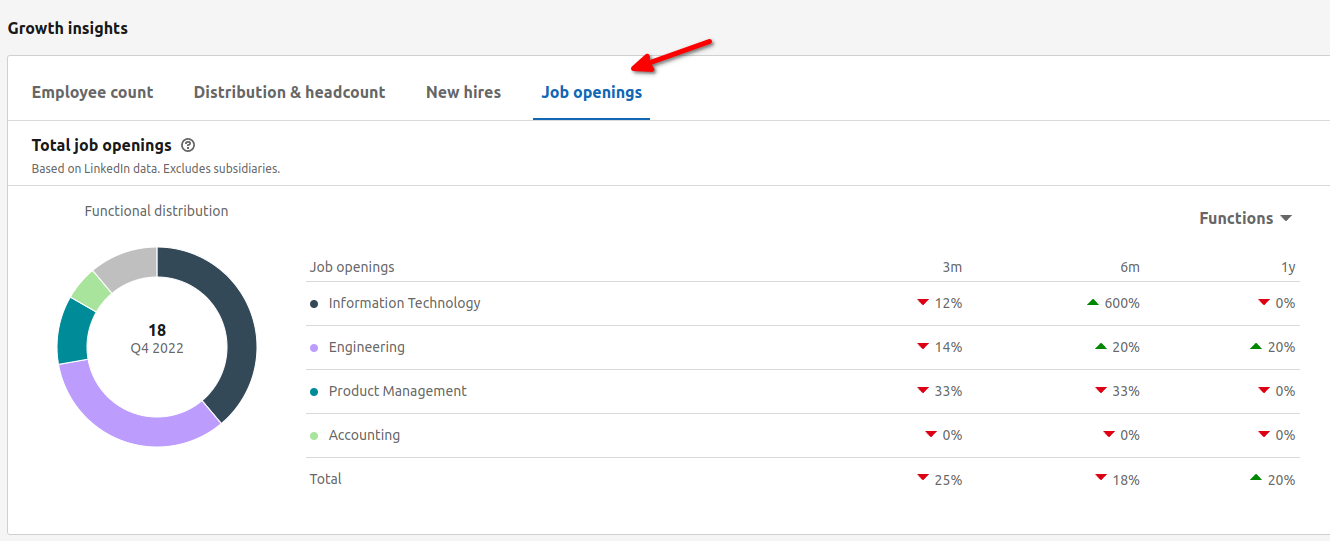Viewport: 1330px width, 541px height.
Task: Open the Functions dropdown
Action: 1246,218
